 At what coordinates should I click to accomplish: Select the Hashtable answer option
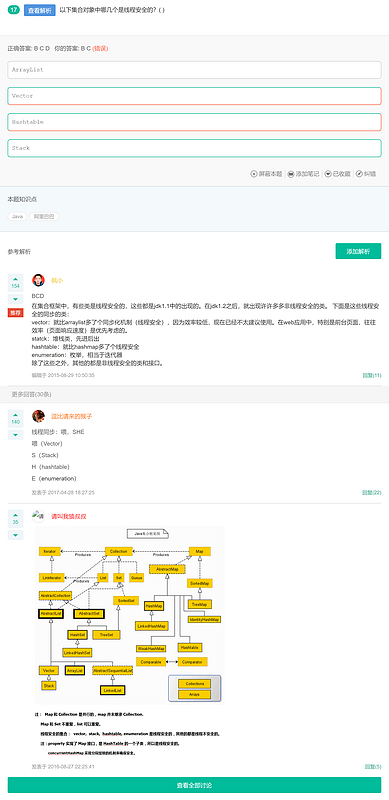click(194, 122)
